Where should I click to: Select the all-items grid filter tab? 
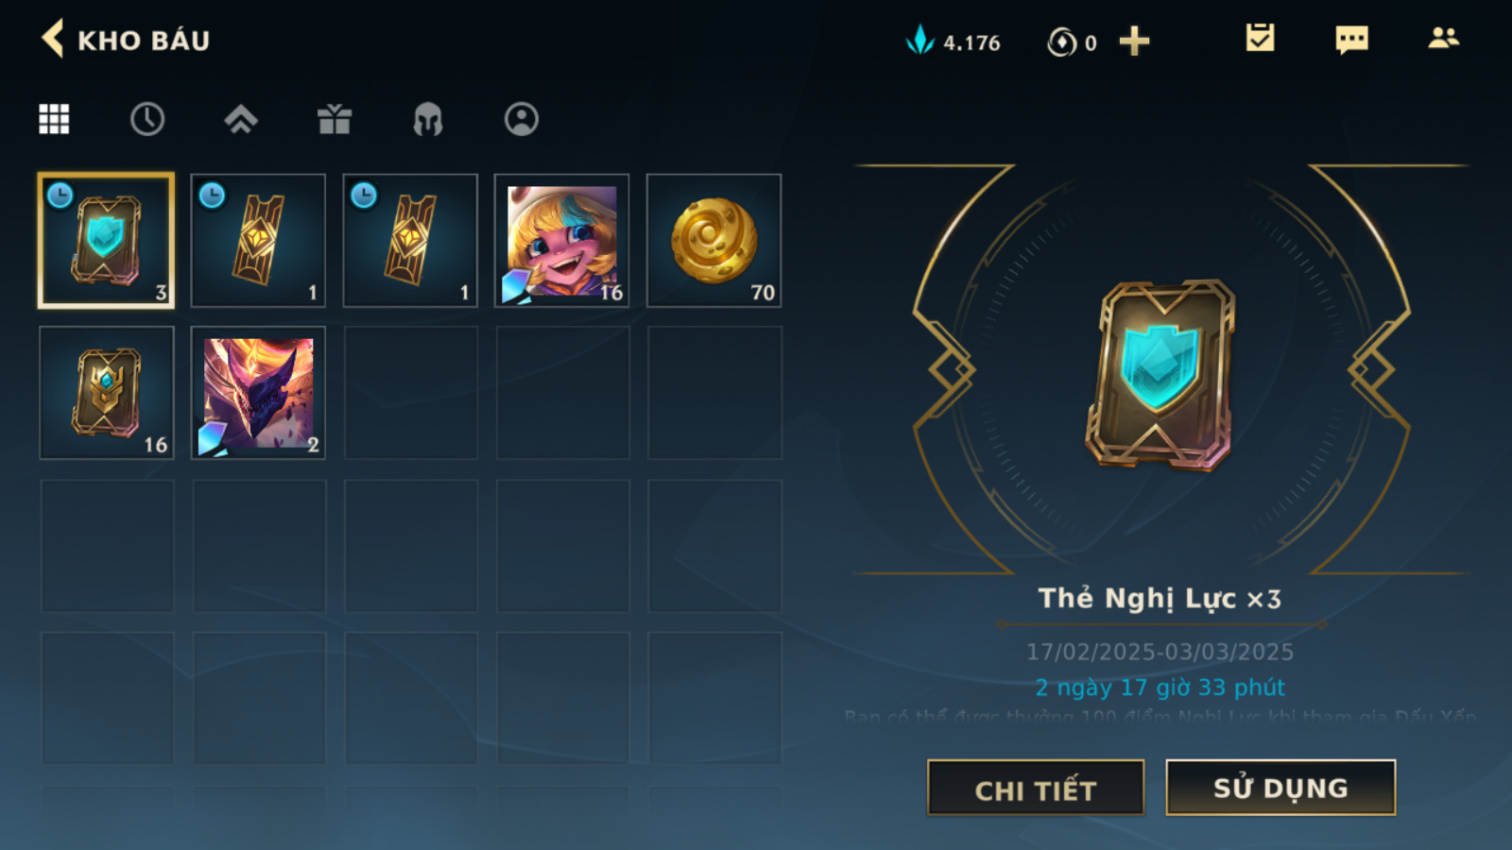pos(54,119)
